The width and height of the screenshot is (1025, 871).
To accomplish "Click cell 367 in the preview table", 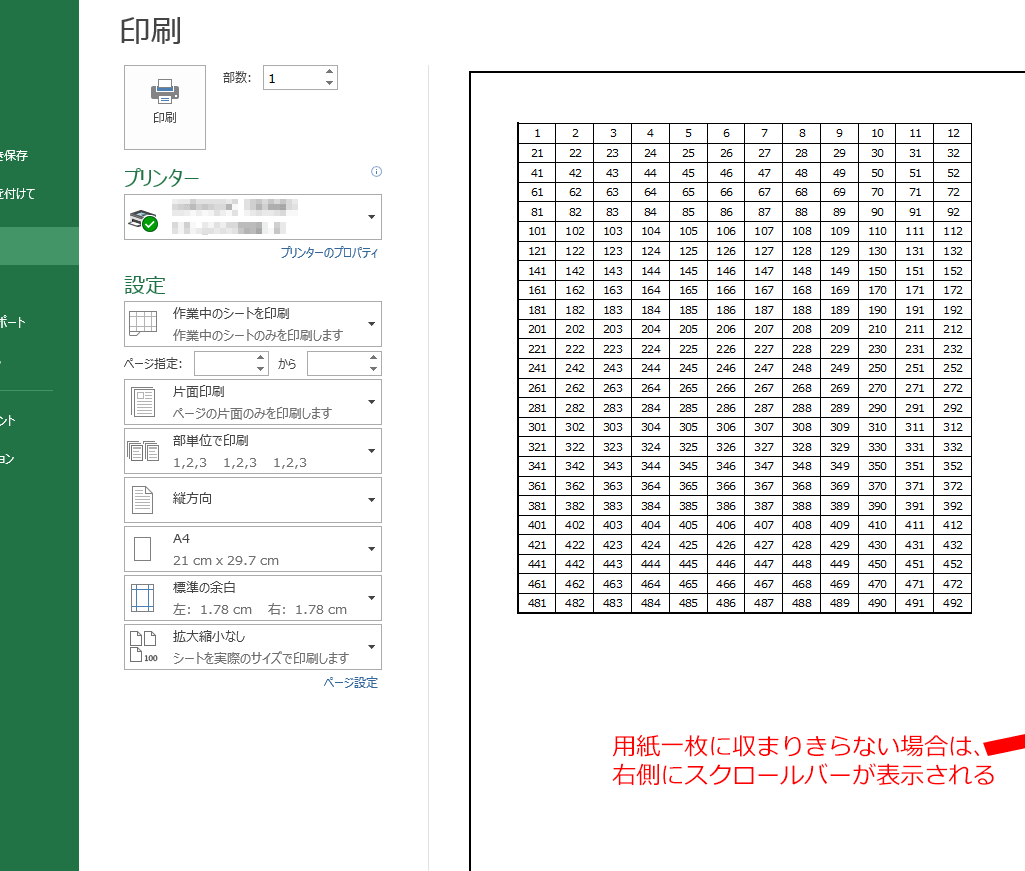I will [764, 486].
